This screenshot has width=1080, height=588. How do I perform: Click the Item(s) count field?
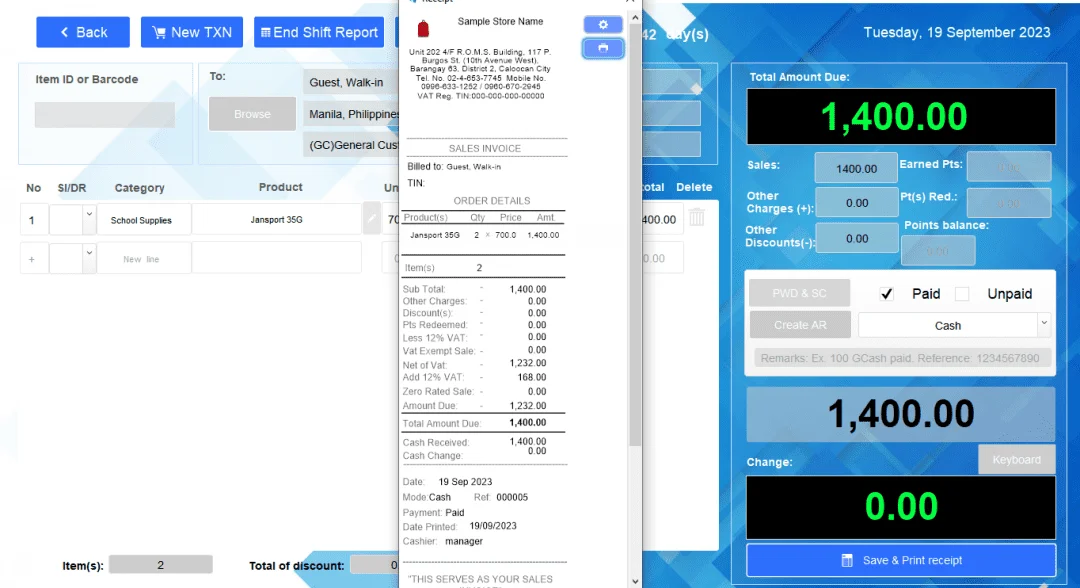pyautogui.click(x=160, y=565)
